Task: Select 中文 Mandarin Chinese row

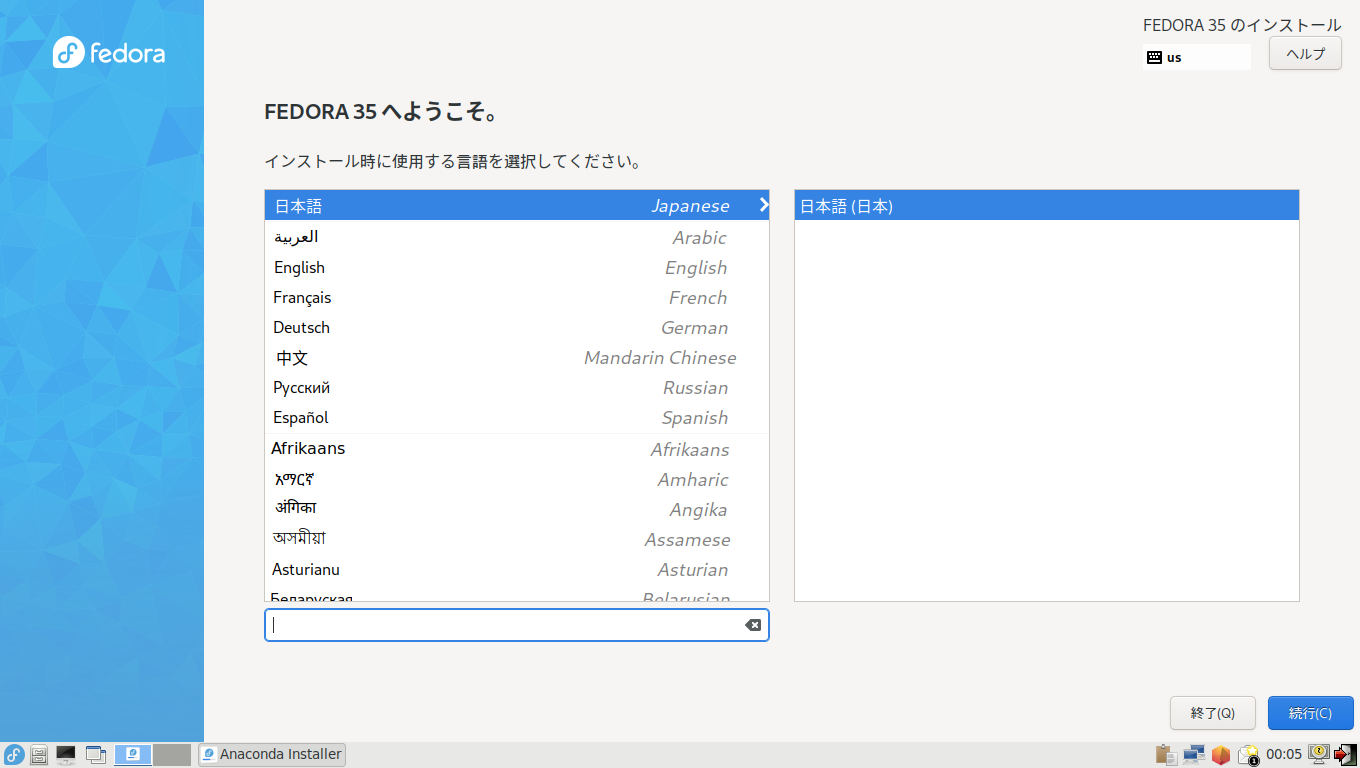Action: click(x=517, y=357)
